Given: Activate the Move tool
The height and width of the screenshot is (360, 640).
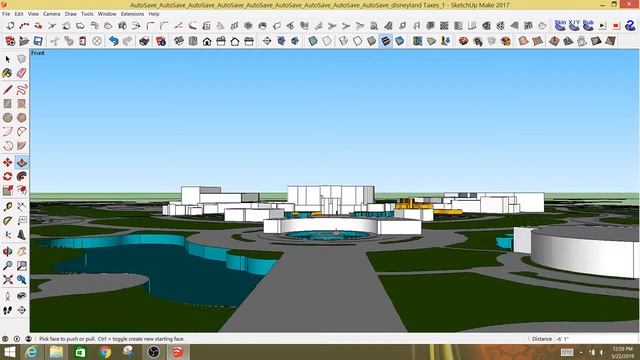Looking at the screenshot, I should point(7,162).
